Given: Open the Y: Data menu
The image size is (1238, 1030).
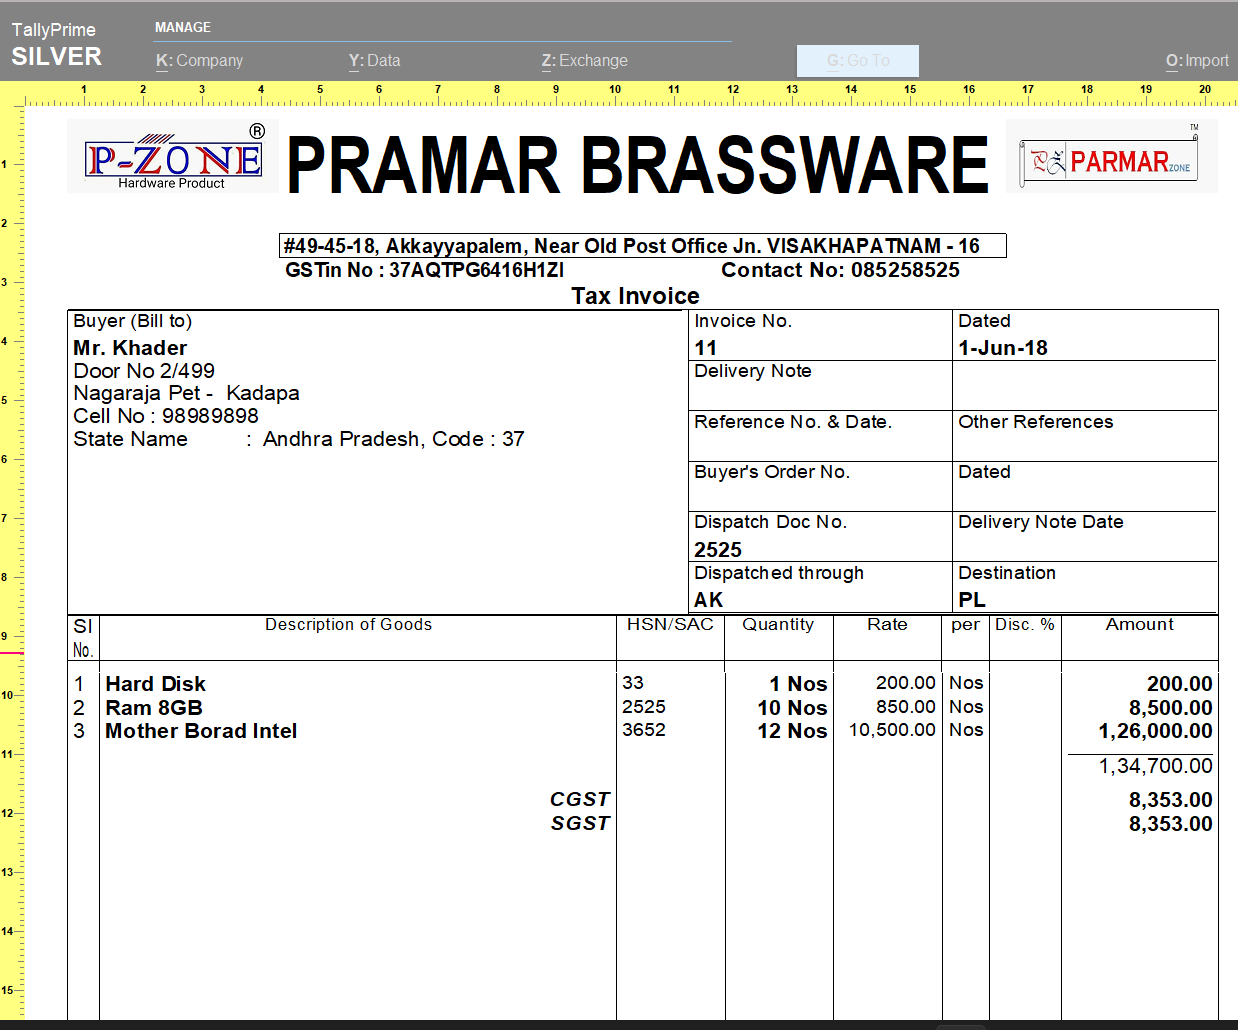Looking at the screenshot, I should tap(374, 61).
